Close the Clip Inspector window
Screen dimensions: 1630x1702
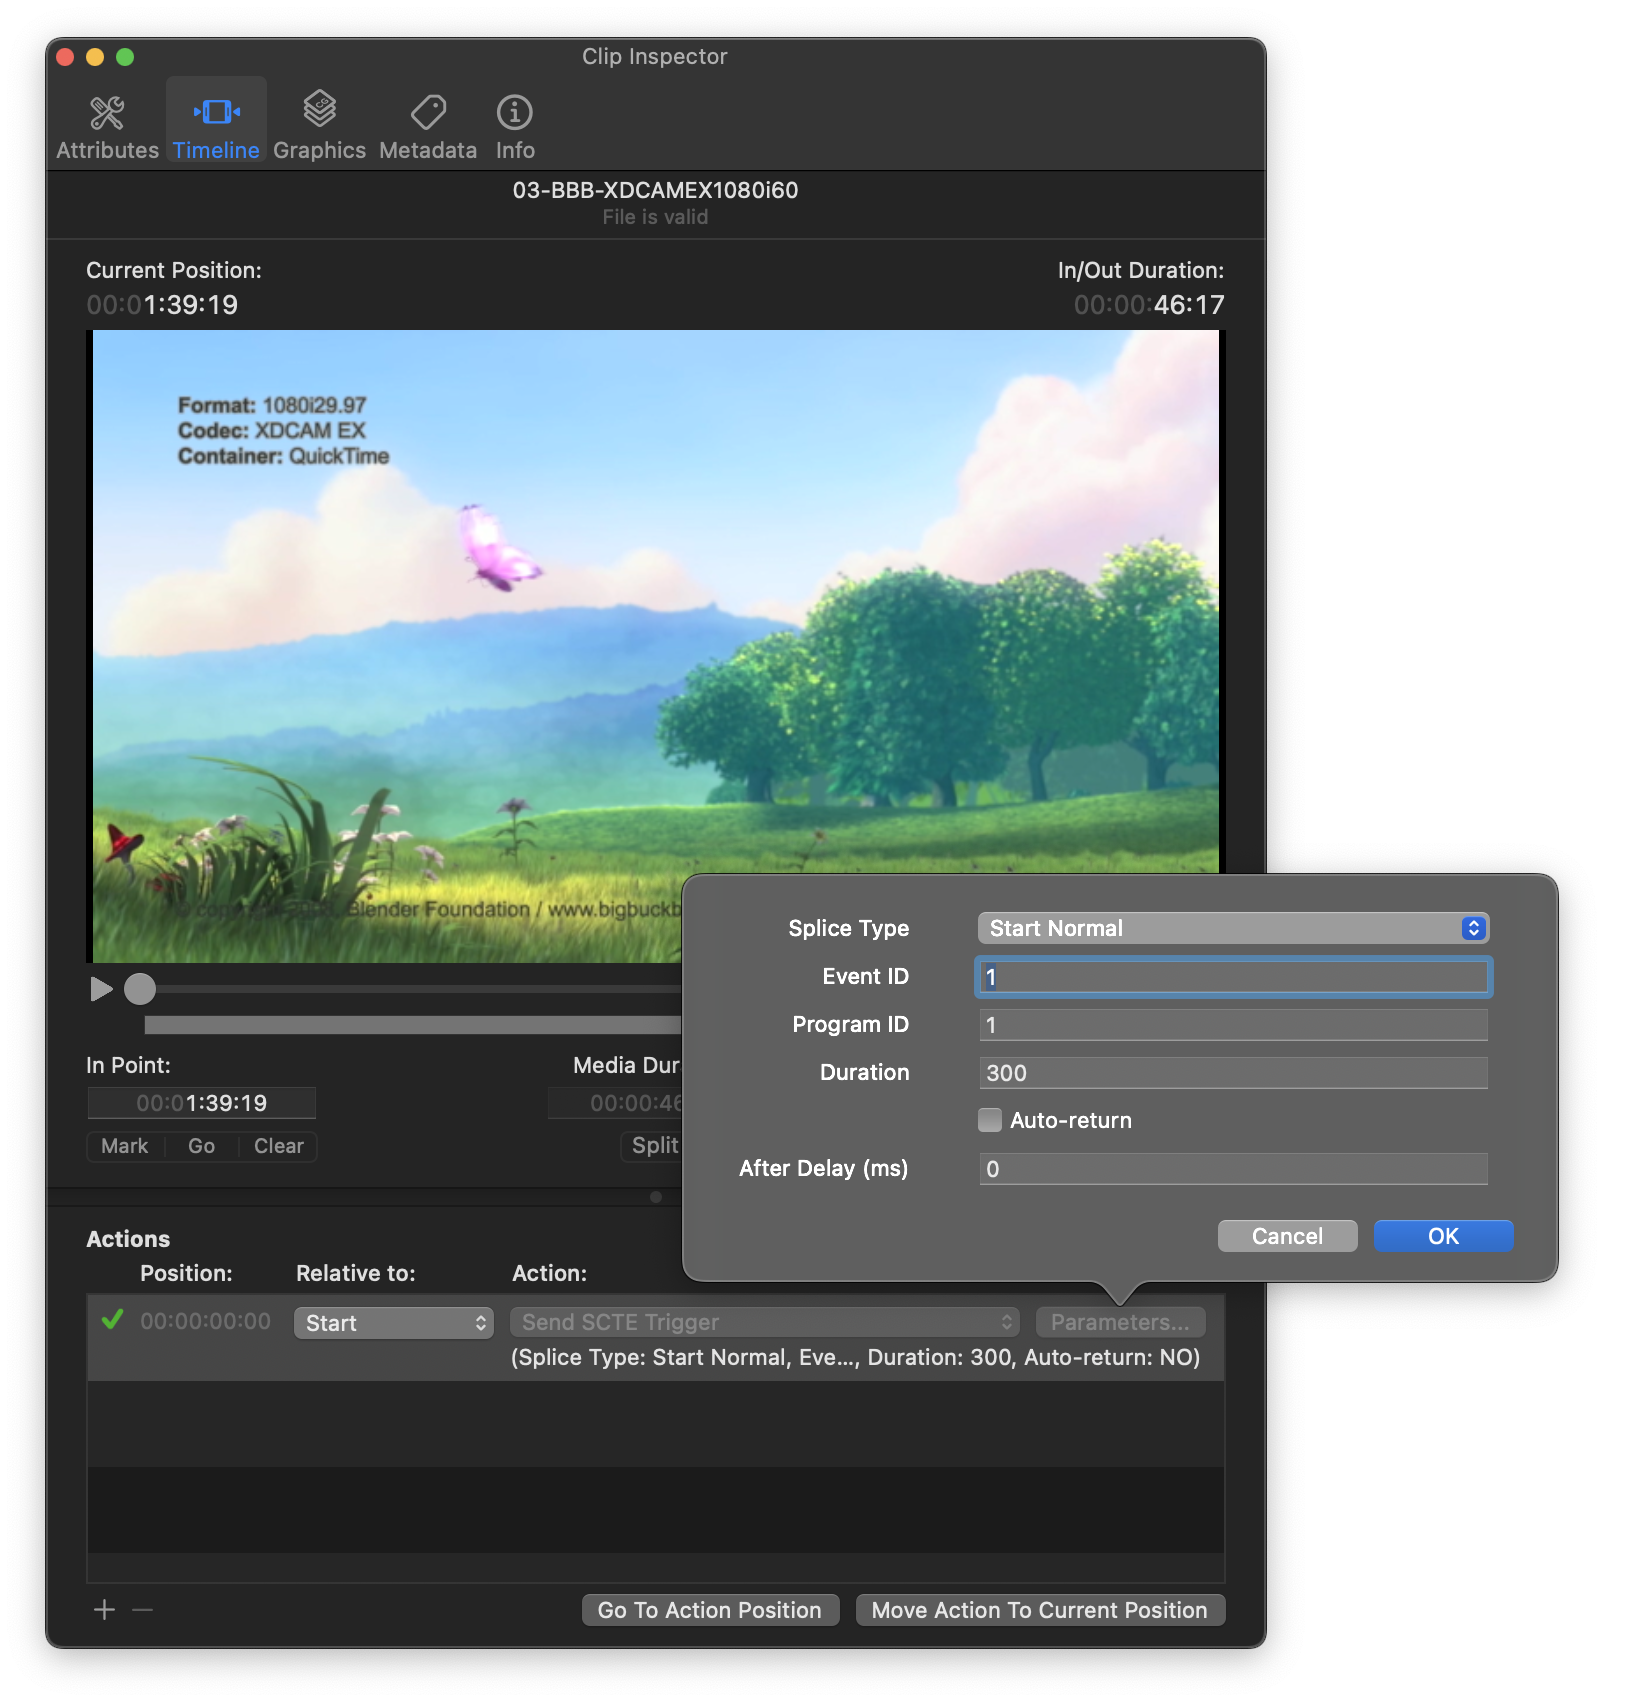coord(65,57)
